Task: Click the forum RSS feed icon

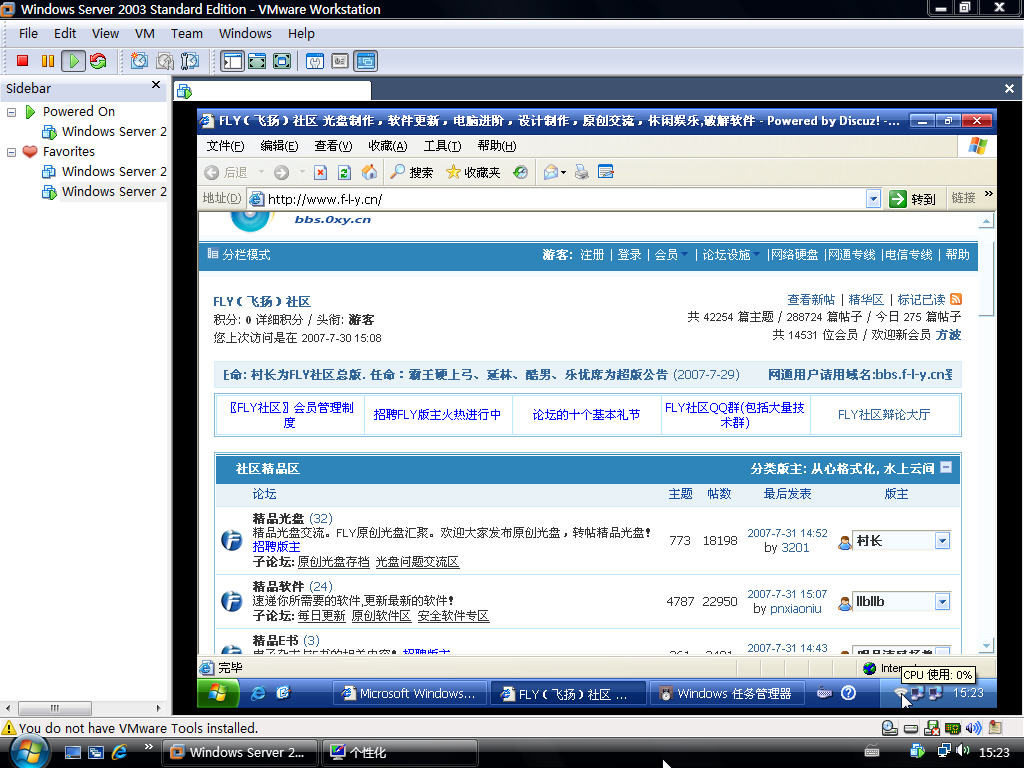Action: pyautogui.click(x=956, y=299)
